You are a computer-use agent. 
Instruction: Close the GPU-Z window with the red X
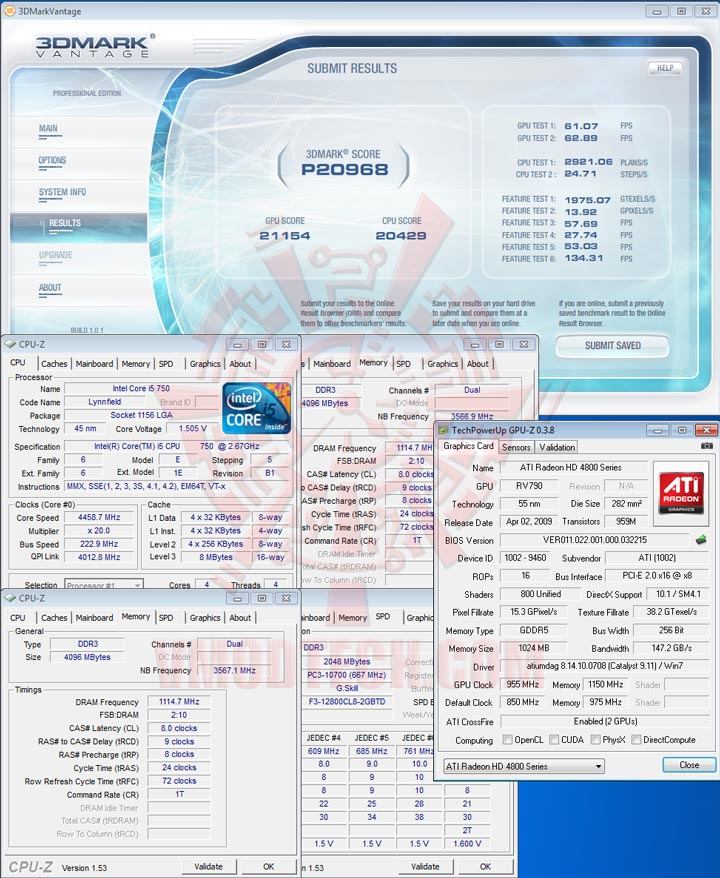[706, 430]
